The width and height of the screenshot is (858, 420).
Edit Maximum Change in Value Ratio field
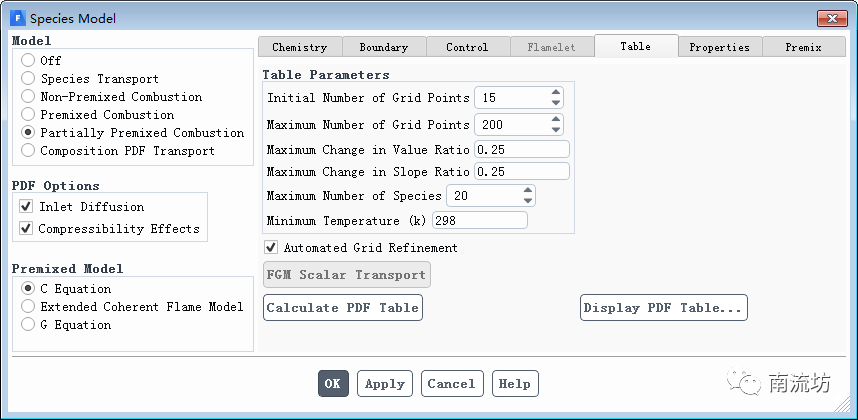tap(521, 149)
